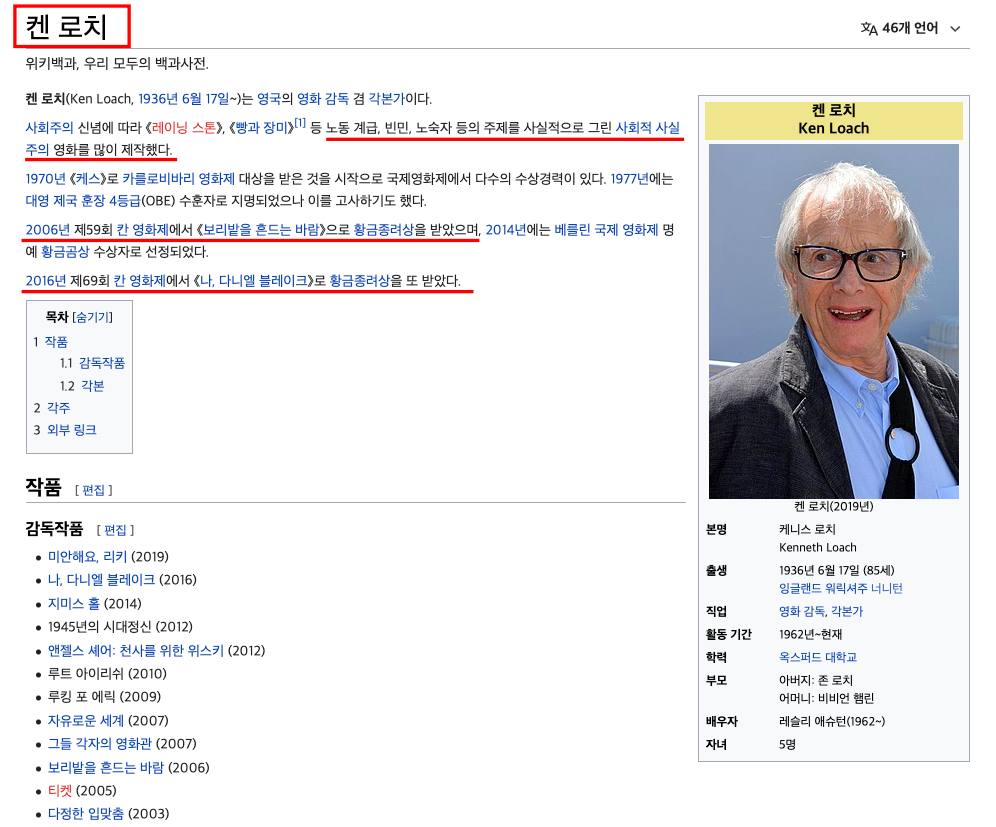Image resolution: width=996 pixels, height=827 pixels.
Task: Open the 대영 제국 훈장 4등급 link
Action: pyautogui.click(x=83, y=201)
